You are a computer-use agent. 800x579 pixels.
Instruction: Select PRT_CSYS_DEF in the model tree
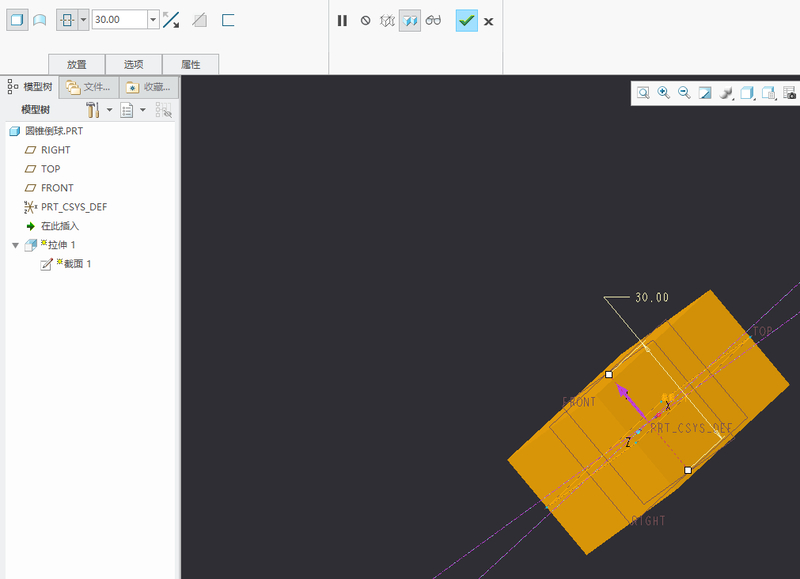click(x=66, y=207)
